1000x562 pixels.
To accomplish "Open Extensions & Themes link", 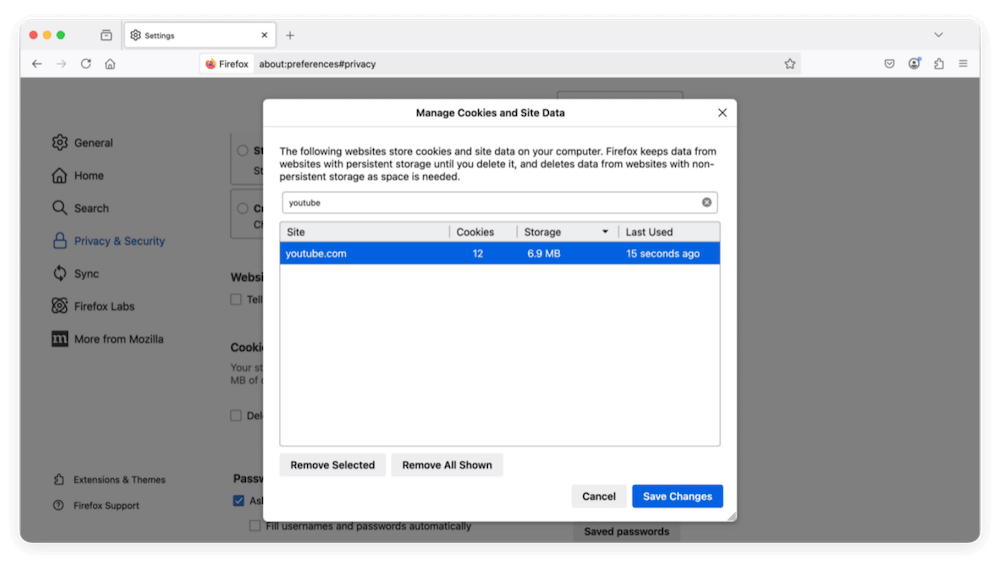I will [110, 480].
